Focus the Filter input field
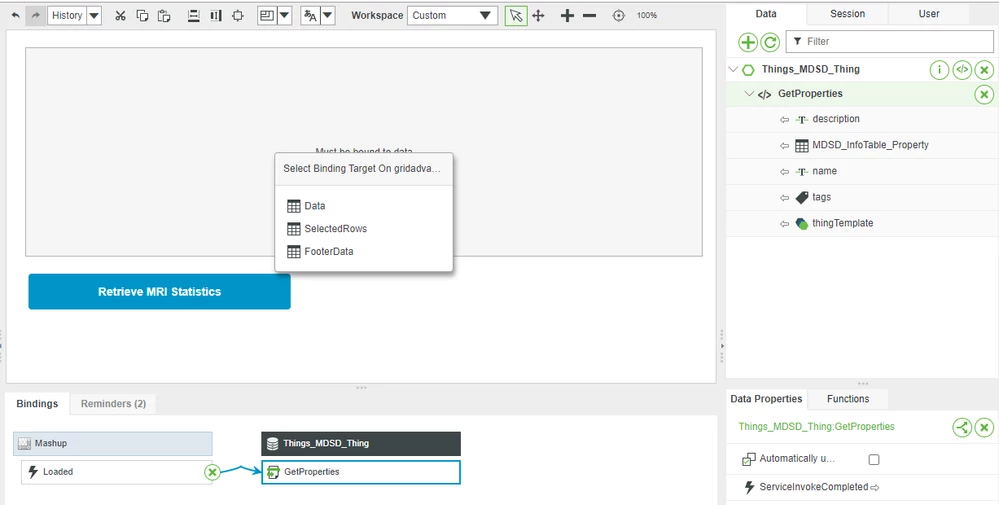Screen dimensions: 999x505 pos(889,41)
